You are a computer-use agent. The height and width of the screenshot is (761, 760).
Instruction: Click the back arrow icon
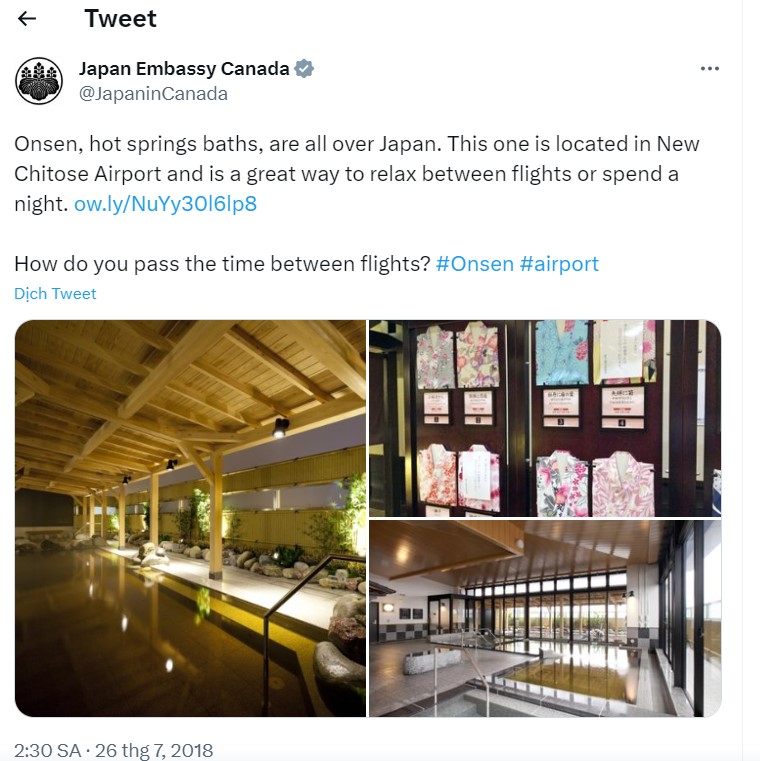pos(27,19)
